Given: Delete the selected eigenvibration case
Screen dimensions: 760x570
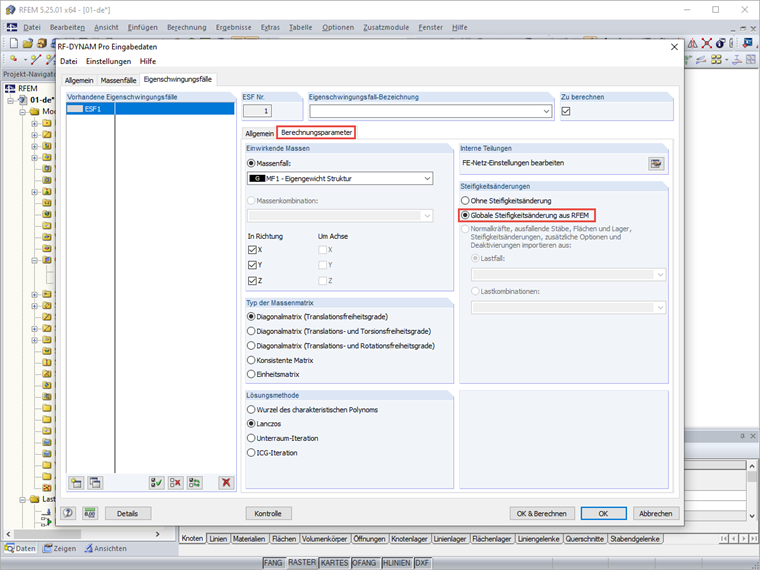Looking at the screenshot, I should pyautogui.click(x=226, y=483).
